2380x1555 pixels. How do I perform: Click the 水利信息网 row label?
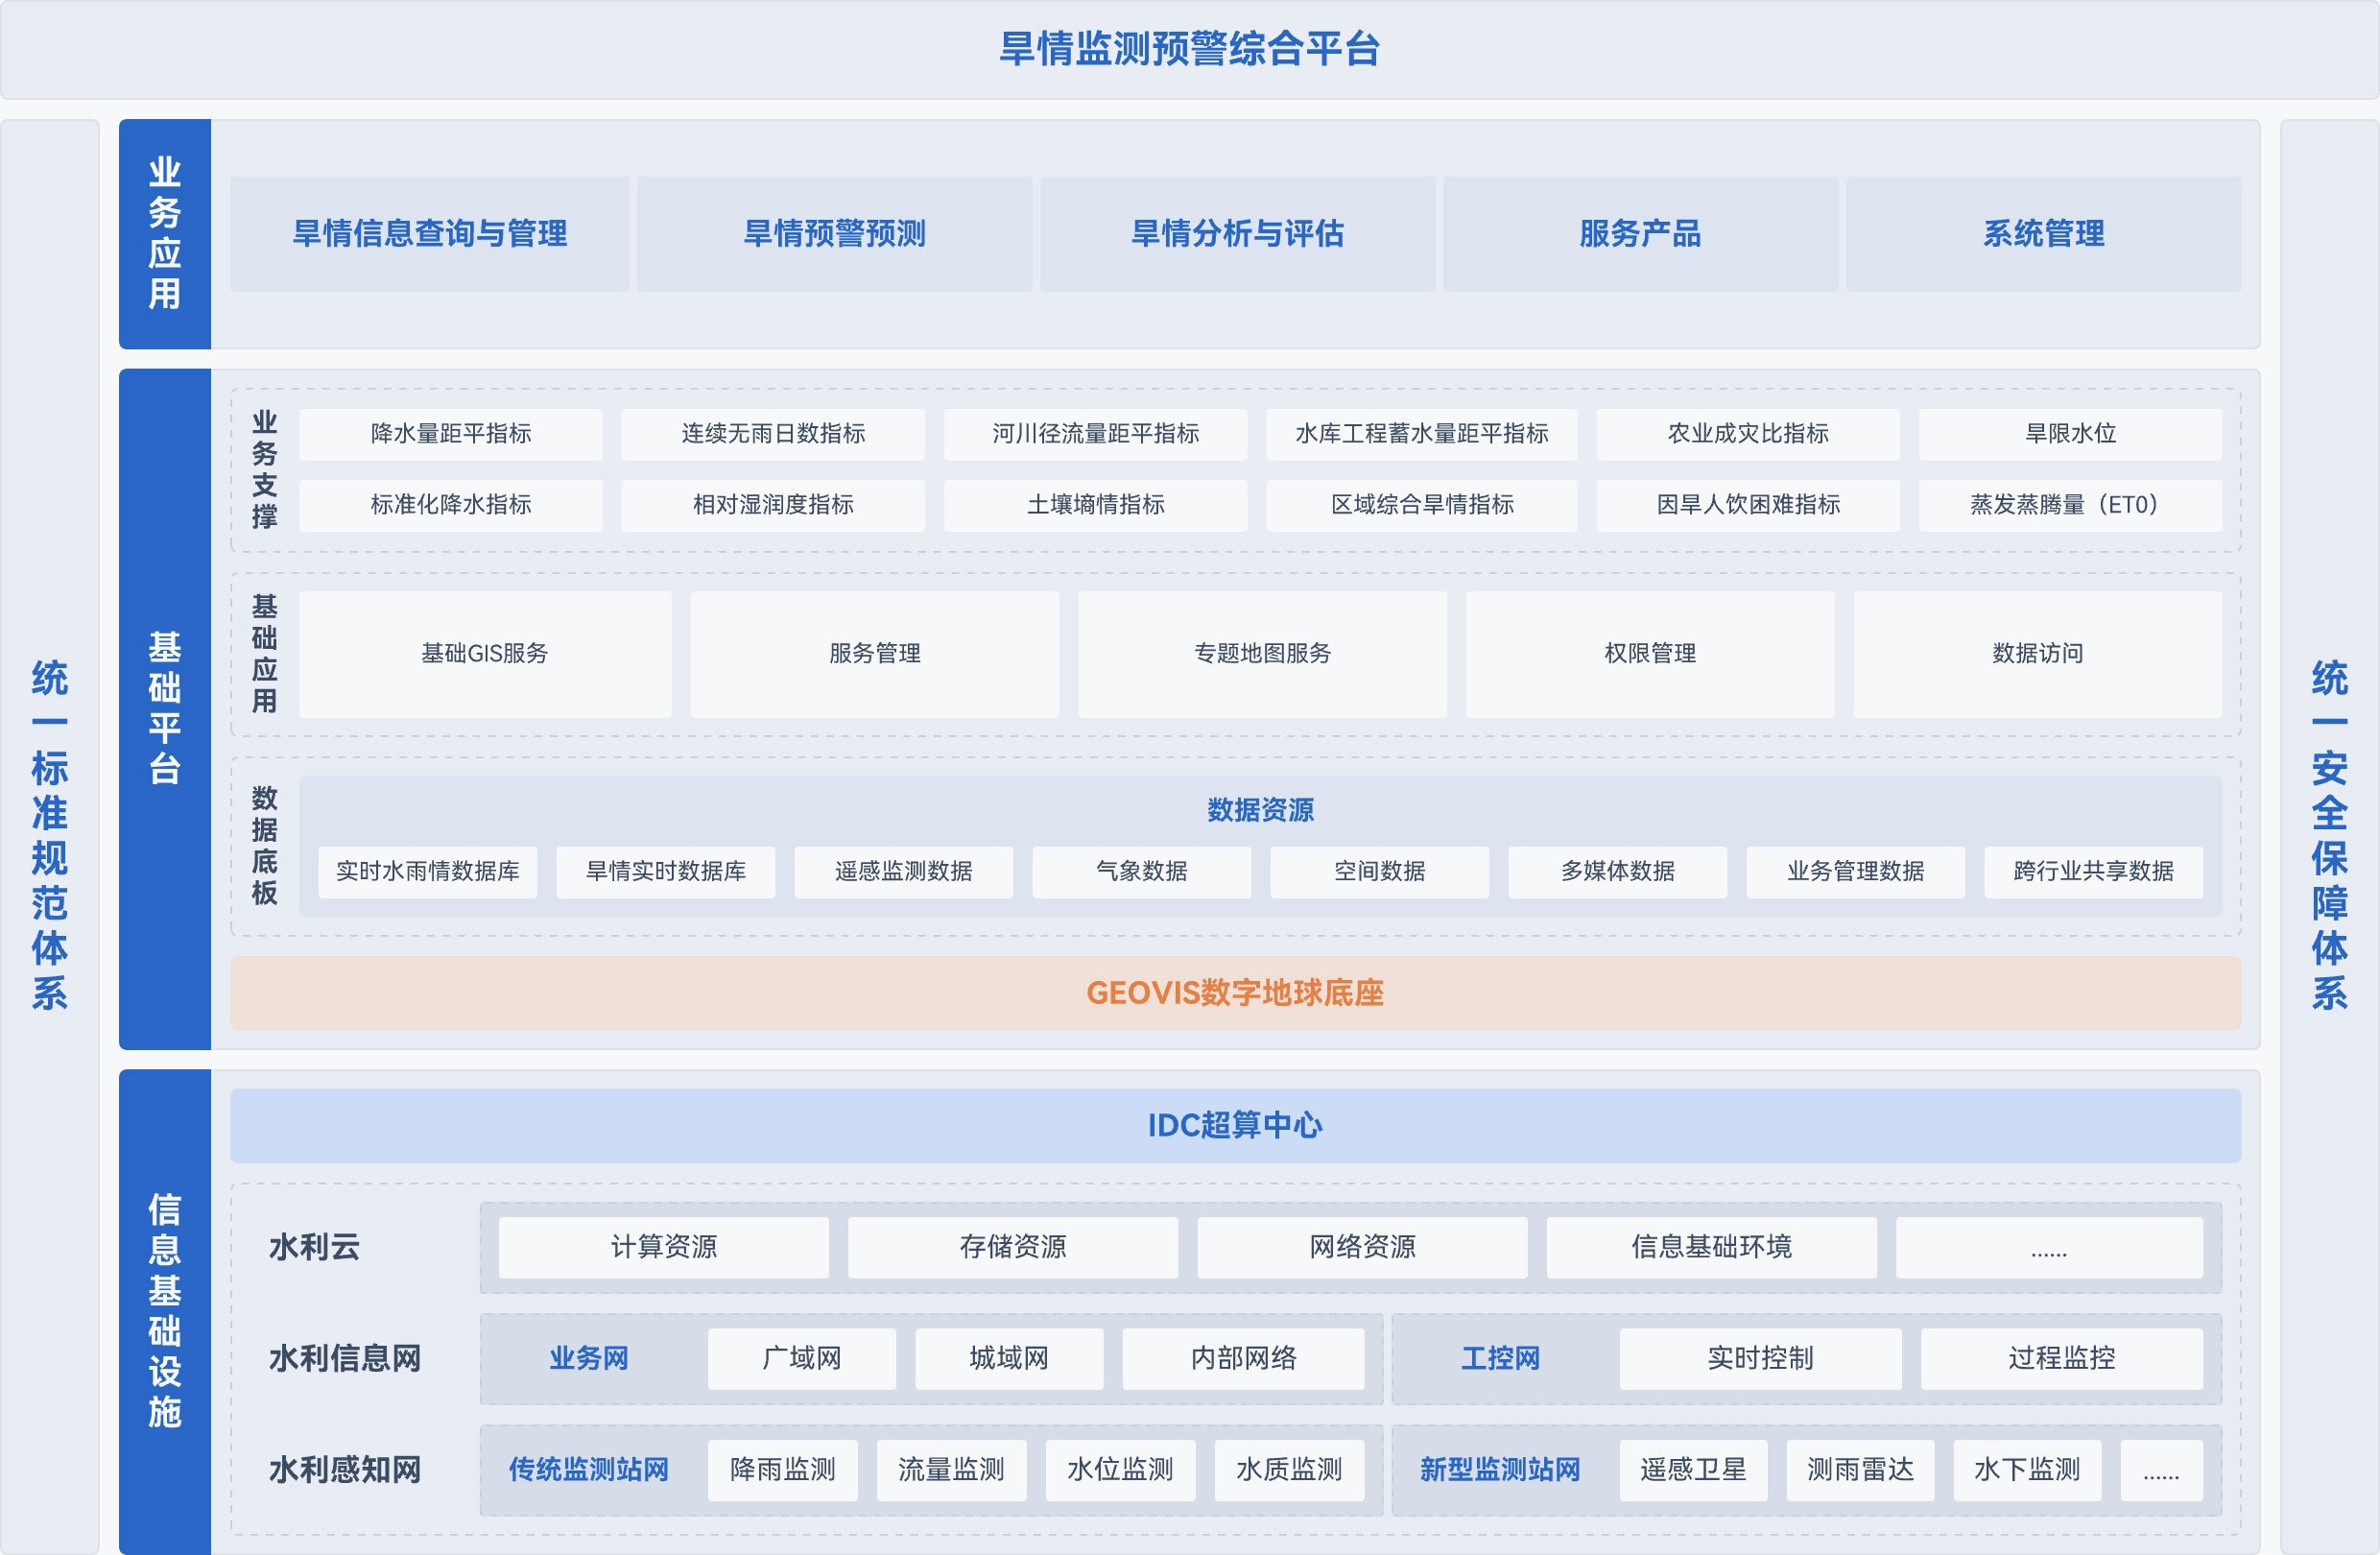(345, 1359)
